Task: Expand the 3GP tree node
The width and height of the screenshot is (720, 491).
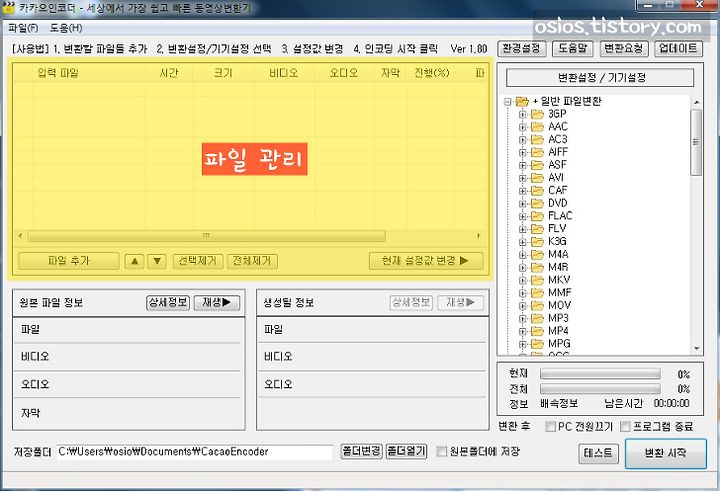Action: coord(523,114)
